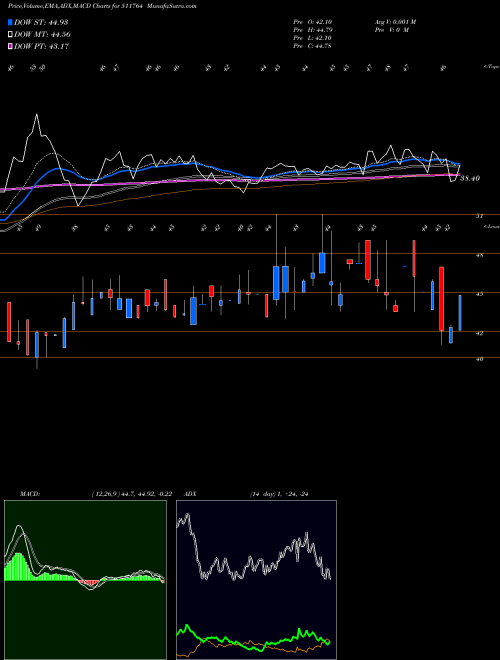Open the green MACD histogram chart panel
Screen dimensions: 500x660
85,580
